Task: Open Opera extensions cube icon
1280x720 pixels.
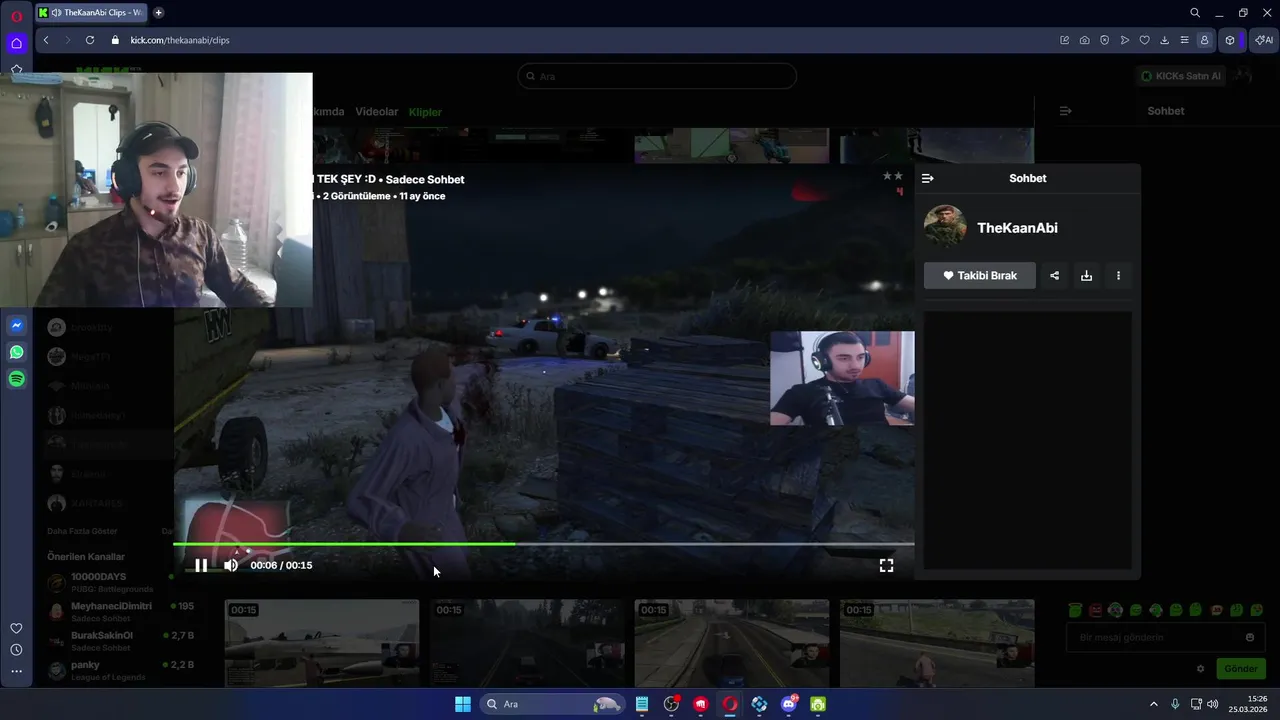Action: pyautogui.click(x=1230, y=40)
